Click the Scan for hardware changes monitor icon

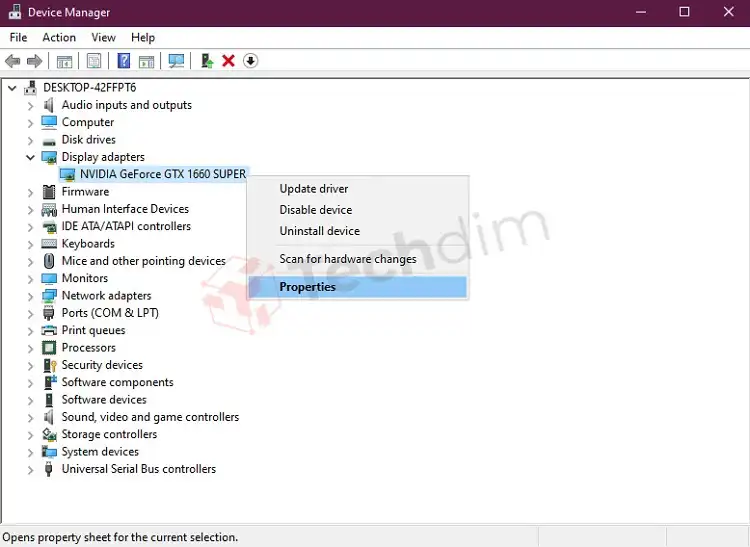pos(176,61)
